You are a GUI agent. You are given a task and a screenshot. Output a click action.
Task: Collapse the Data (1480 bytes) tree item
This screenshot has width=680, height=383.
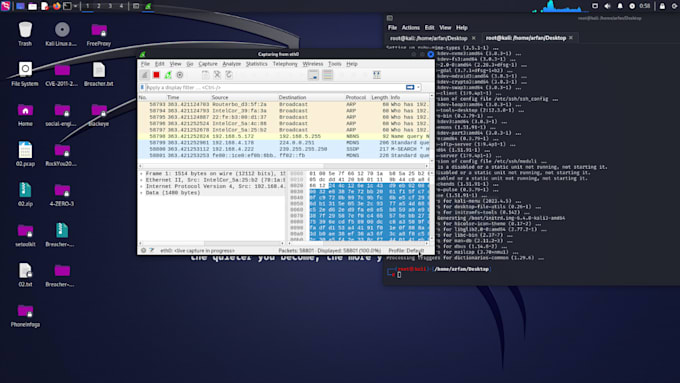[141, 193]
